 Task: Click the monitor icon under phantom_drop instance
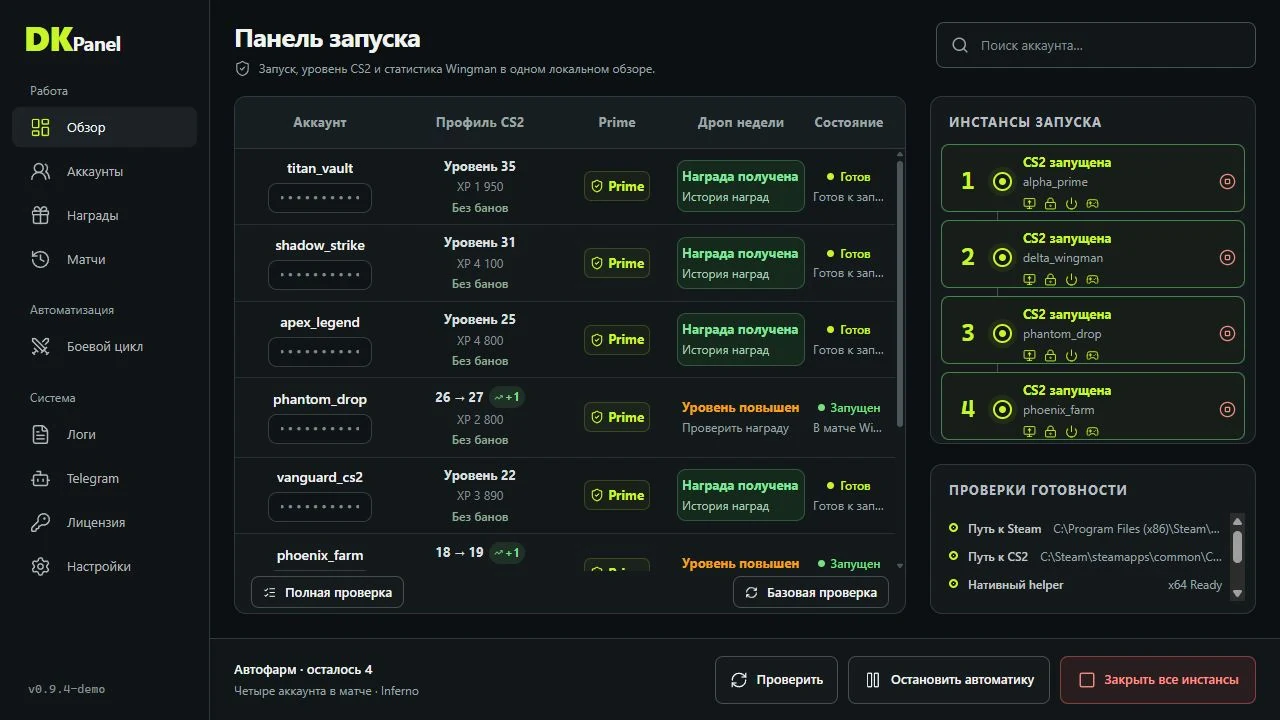click(1029, 355)
